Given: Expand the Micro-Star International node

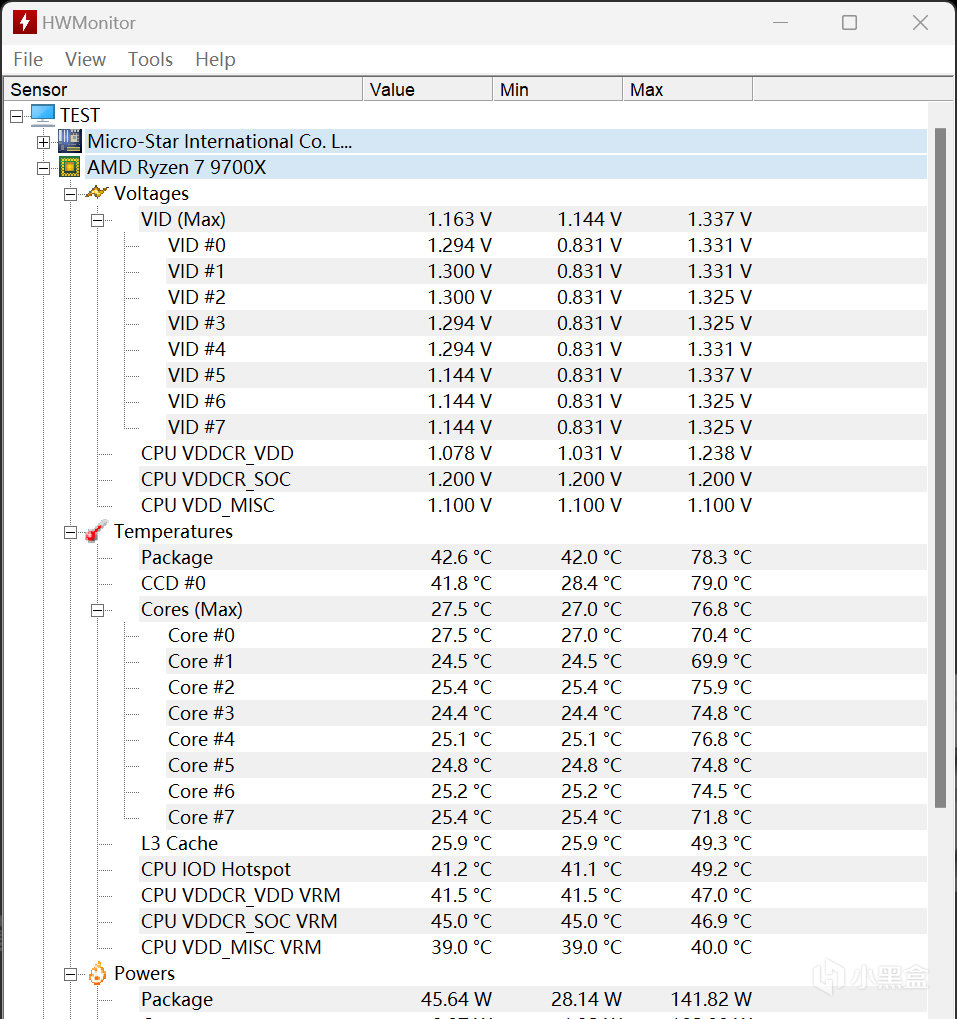Looking at the screenshot, I should [44, 142].
